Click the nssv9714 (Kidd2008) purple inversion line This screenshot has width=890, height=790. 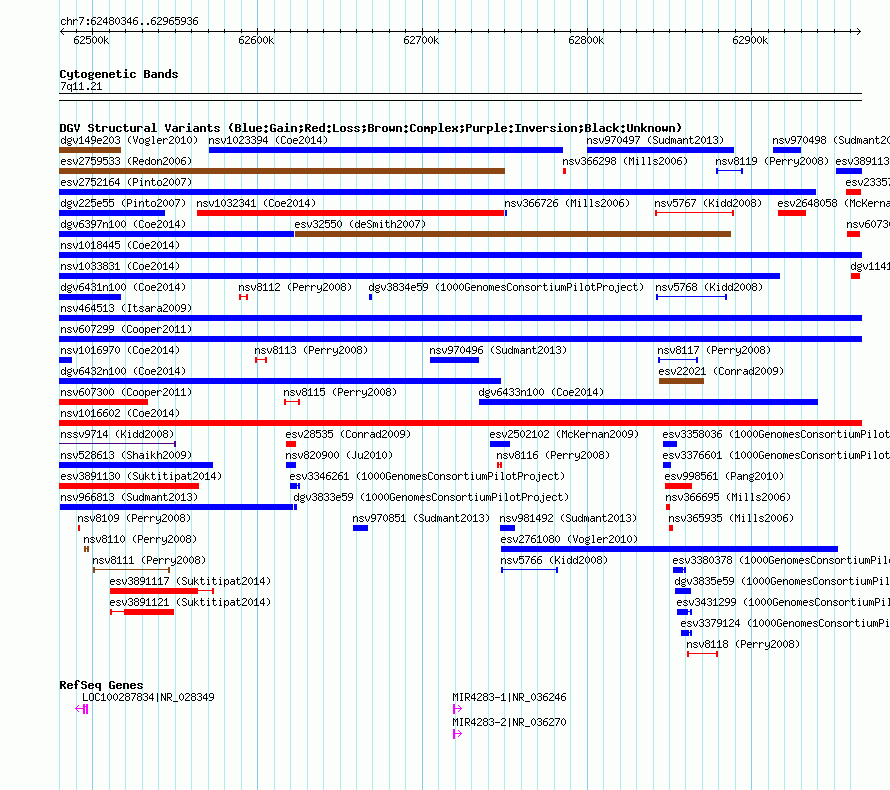(117, 444)
